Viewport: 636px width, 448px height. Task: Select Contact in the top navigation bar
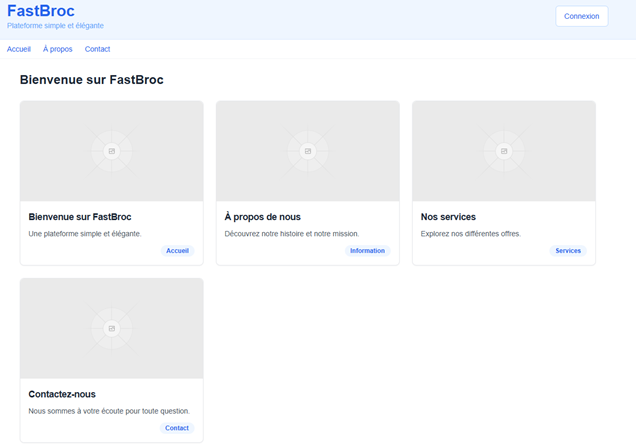point(97,49)
